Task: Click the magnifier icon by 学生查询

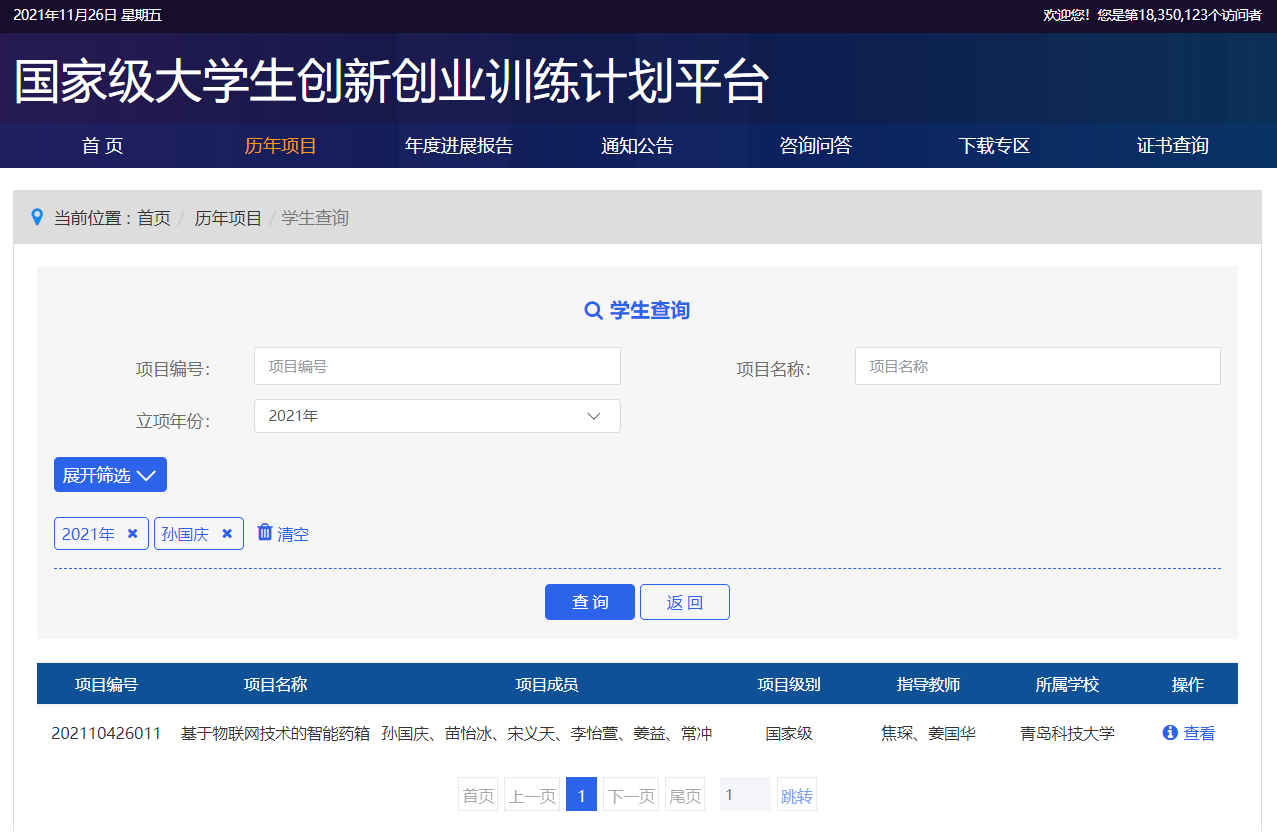Action: click(x=593, y=311)
